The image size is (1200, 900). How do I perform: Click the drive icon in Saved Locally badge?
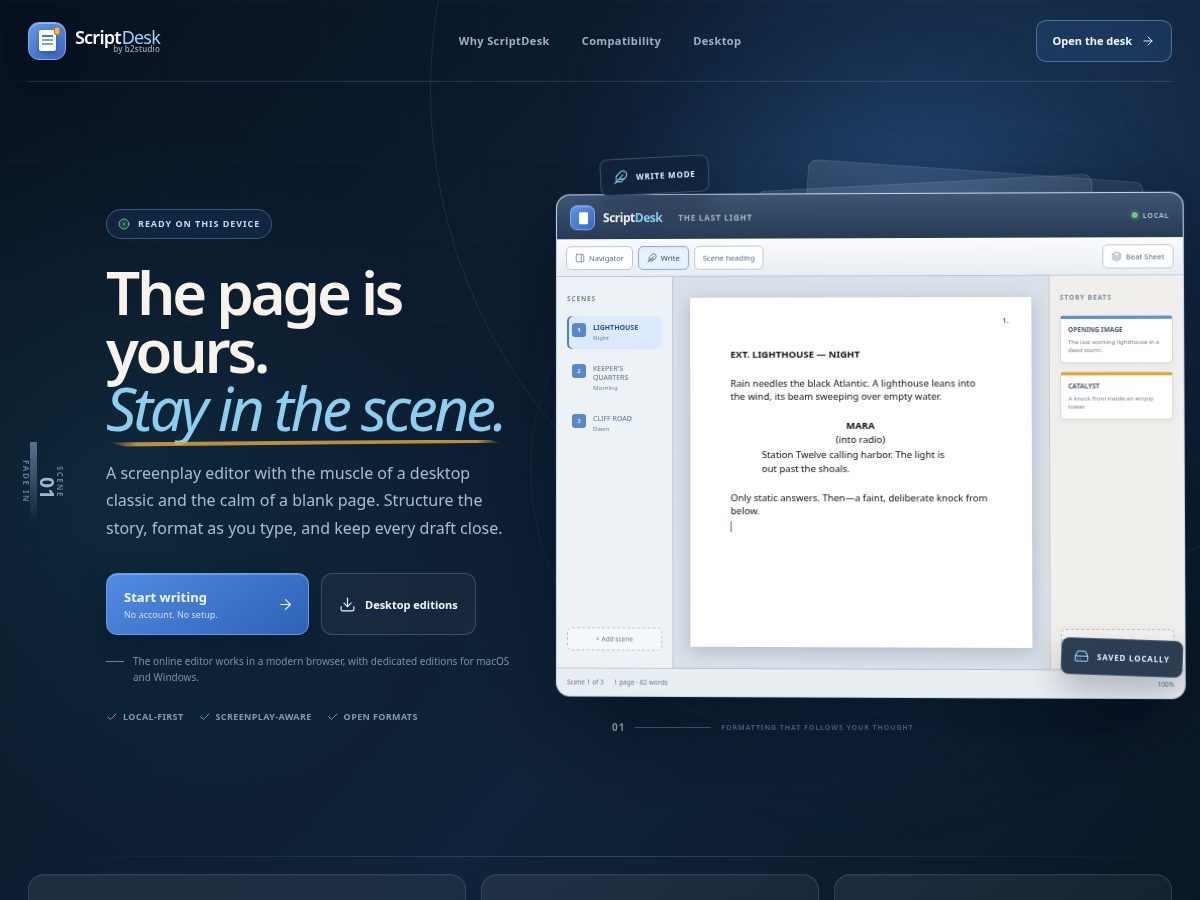[x=1081, y=657]
